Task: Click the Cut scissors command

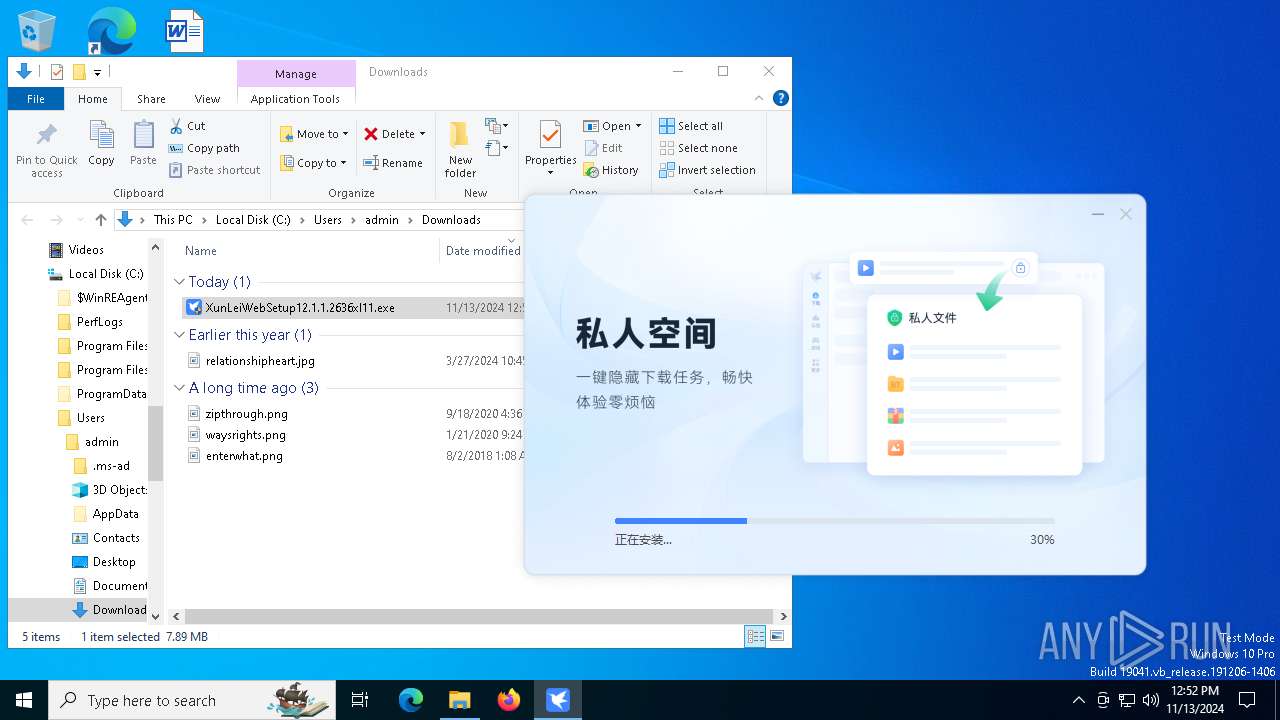Action: [187, 126]
